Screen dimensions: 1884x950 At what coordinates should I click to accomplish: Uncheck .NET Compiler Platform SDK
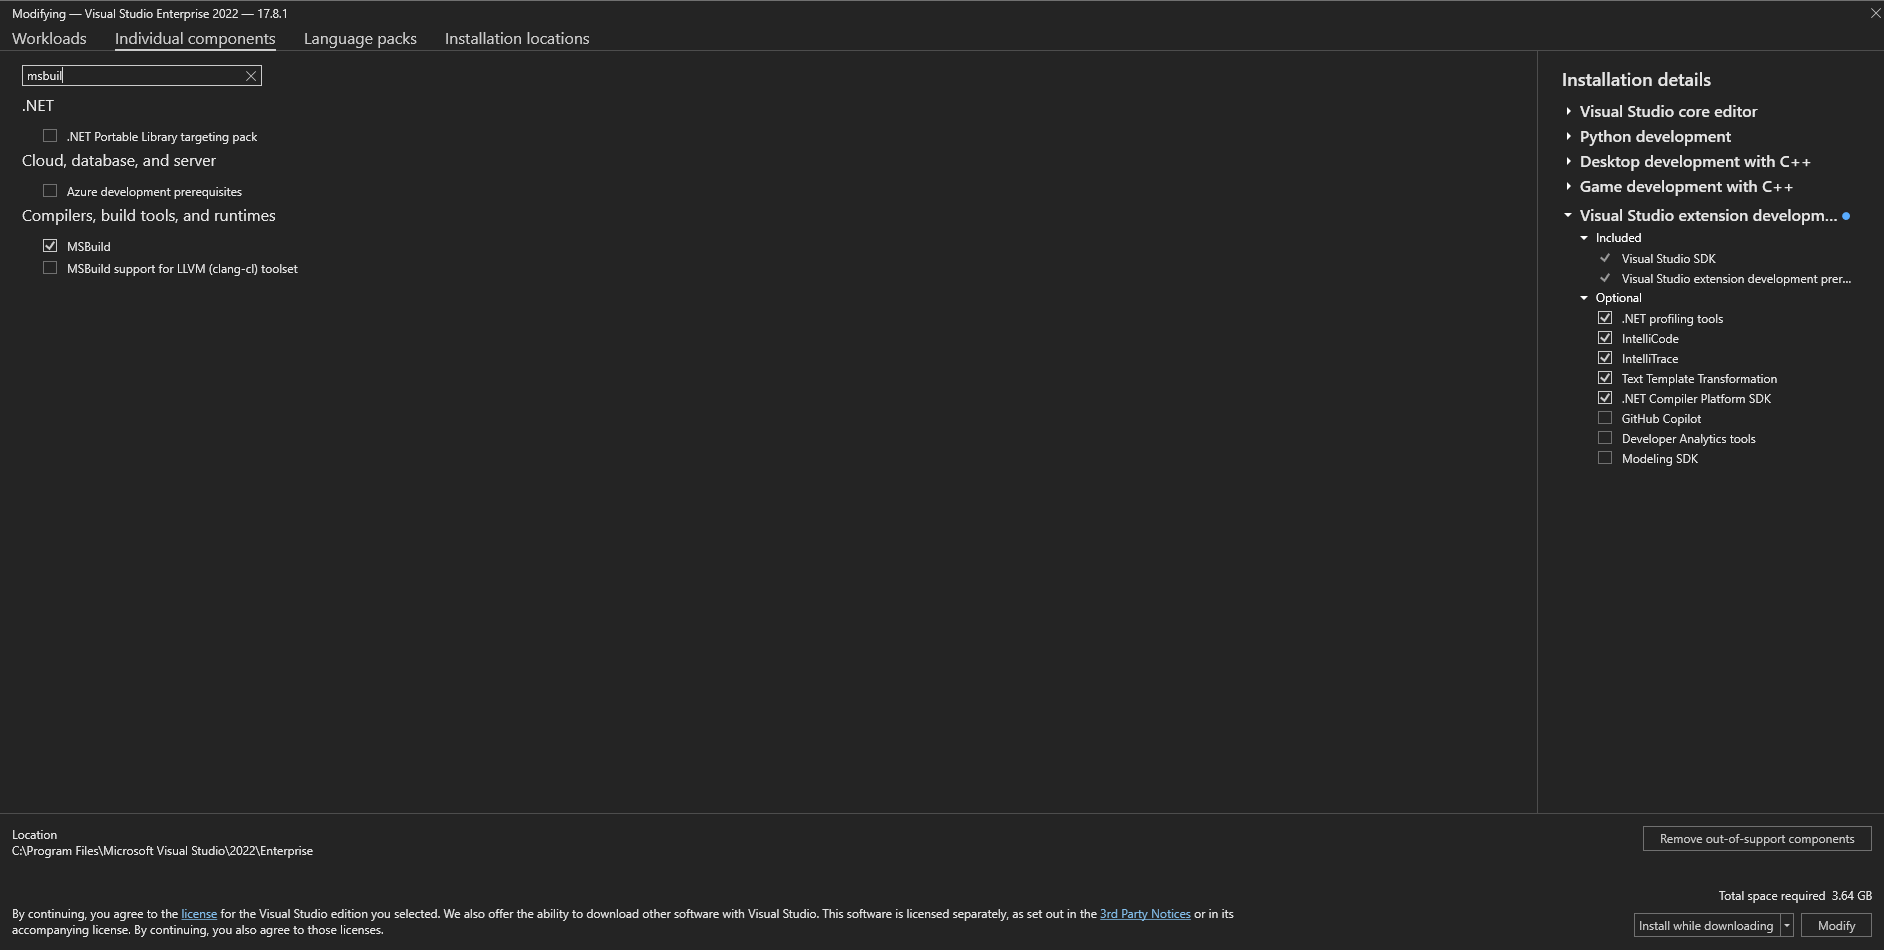pos(1605,398)
